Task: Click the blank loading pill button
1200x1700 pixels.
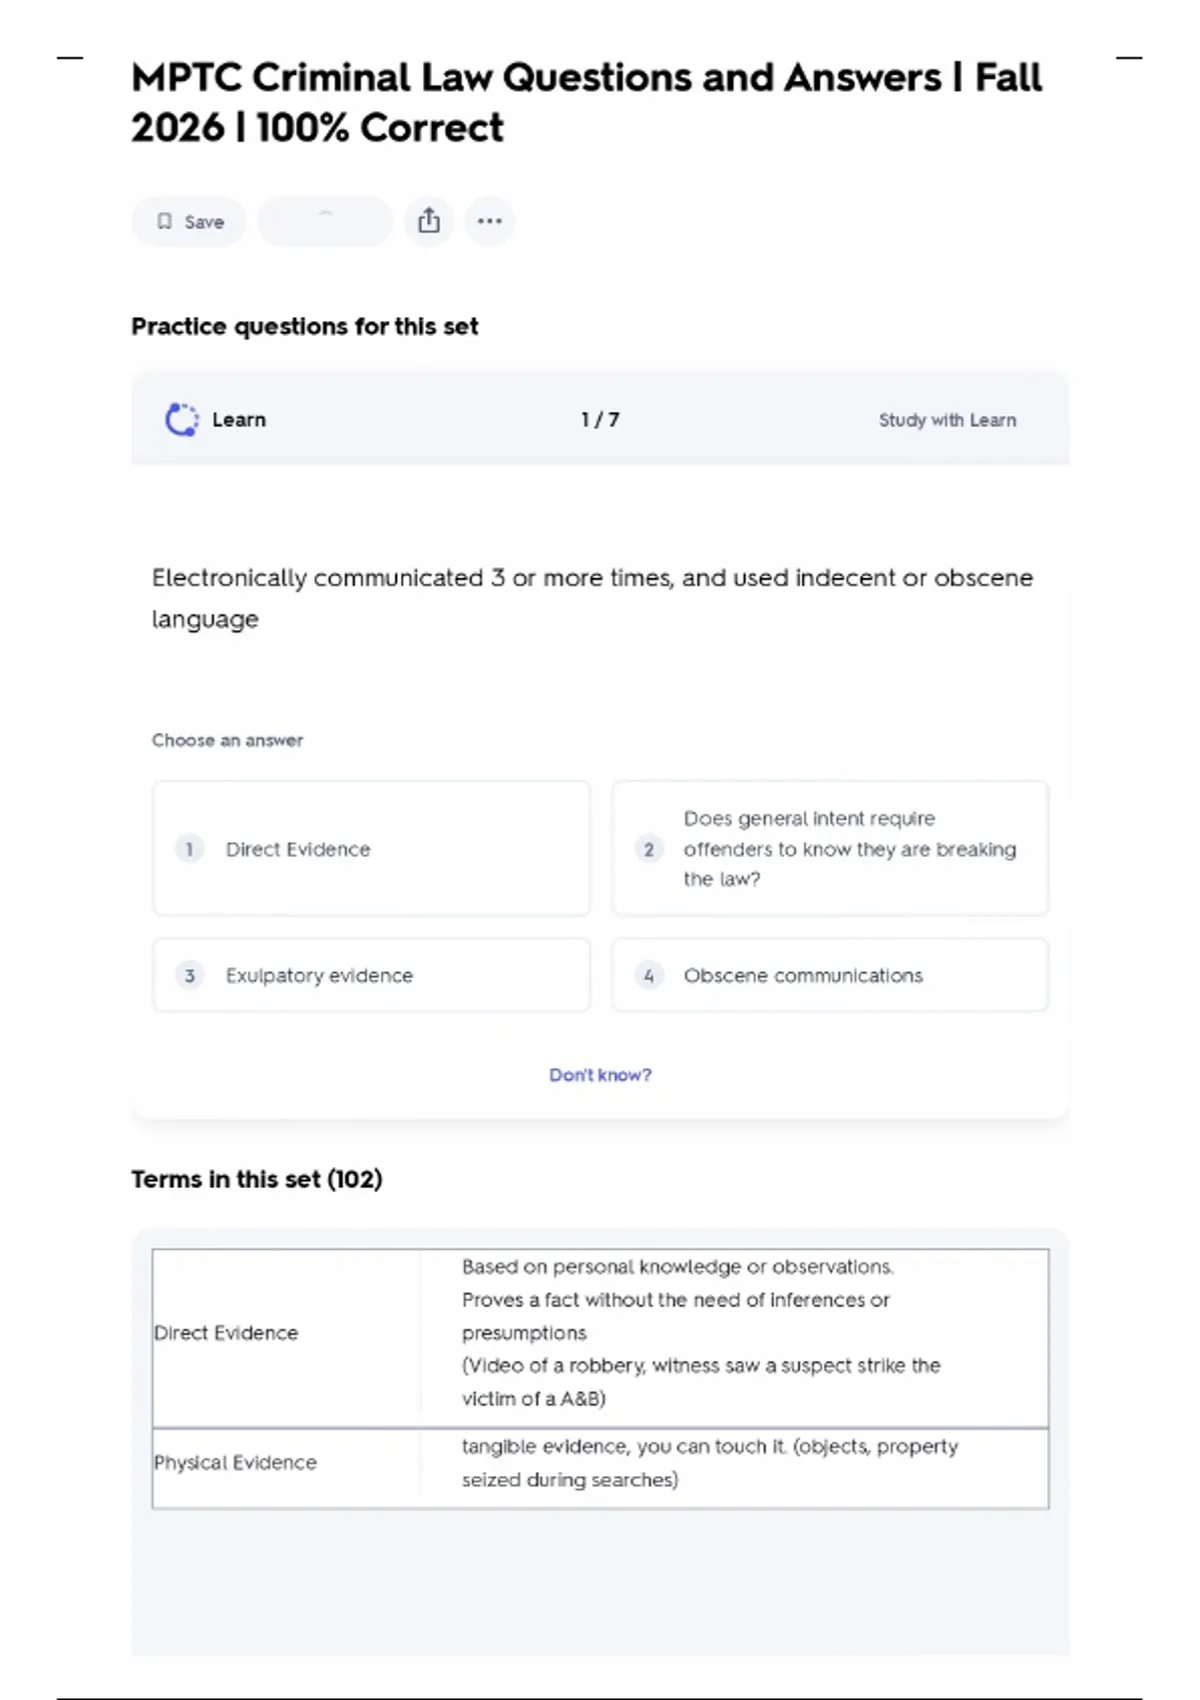Action: pos(325,221)
